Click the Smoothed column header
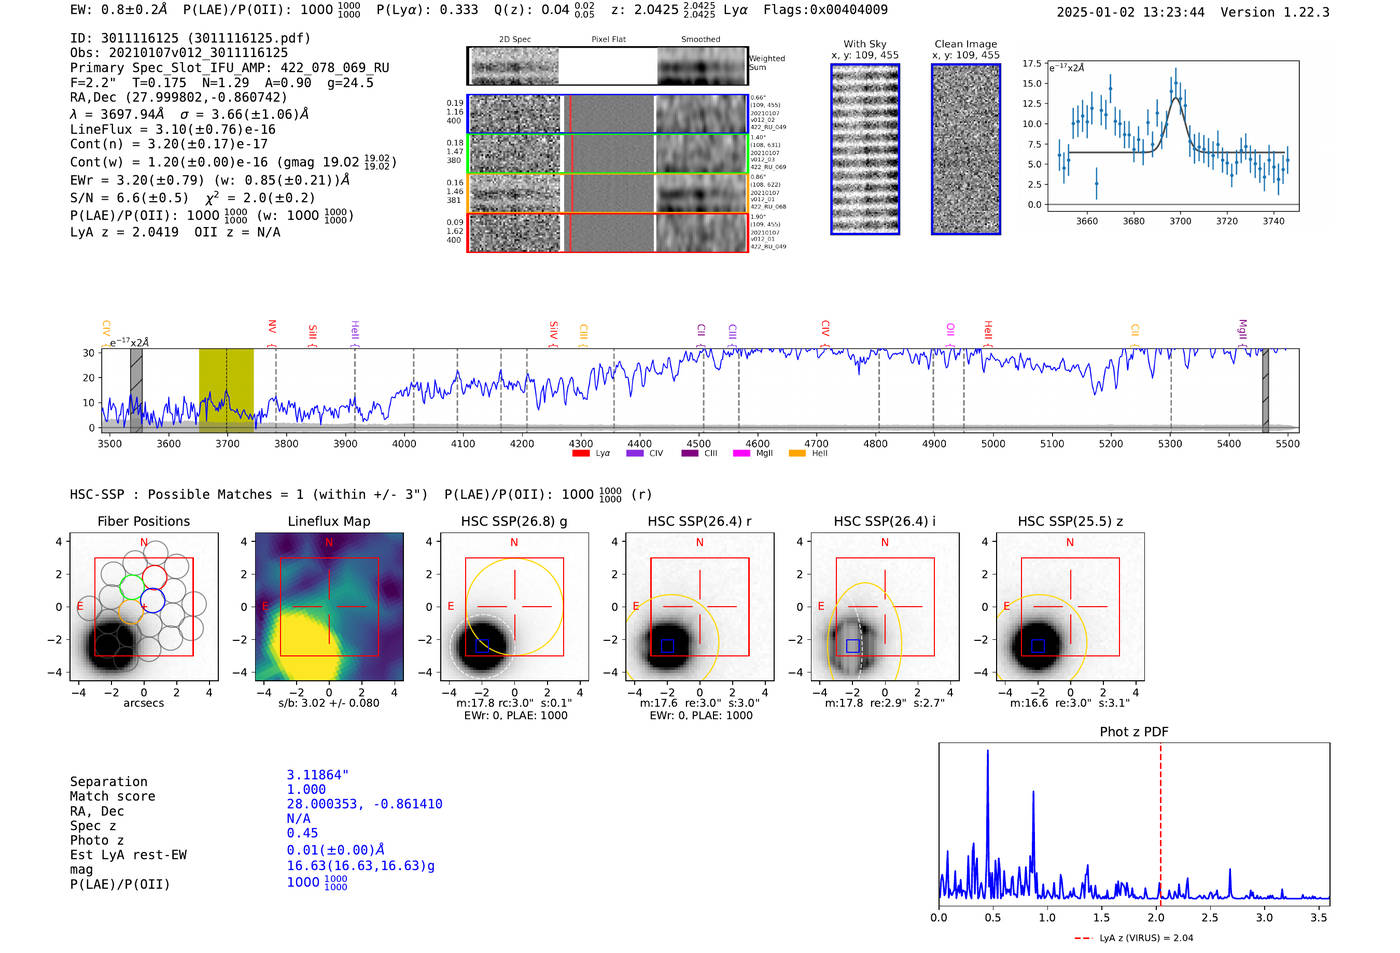The height and width of the screenshot is (953, 1400). coord(700,40)
